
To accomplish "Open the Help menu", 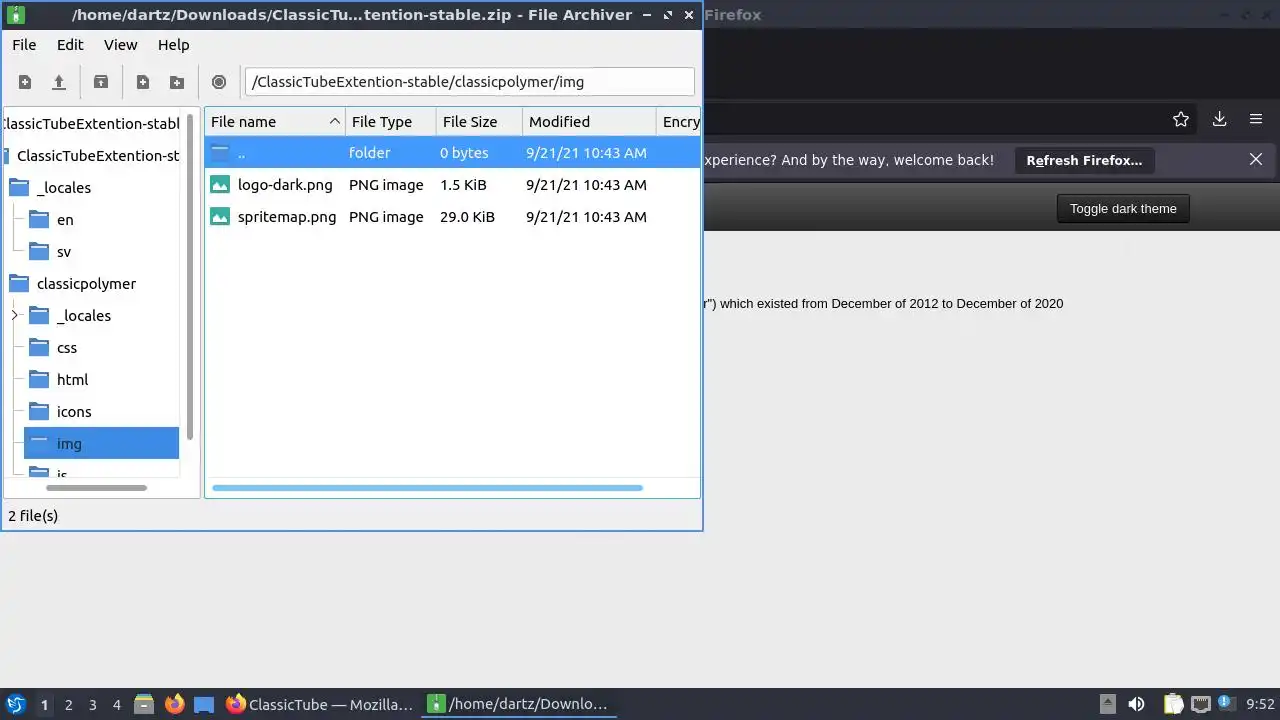I will (x=173, y=45).
